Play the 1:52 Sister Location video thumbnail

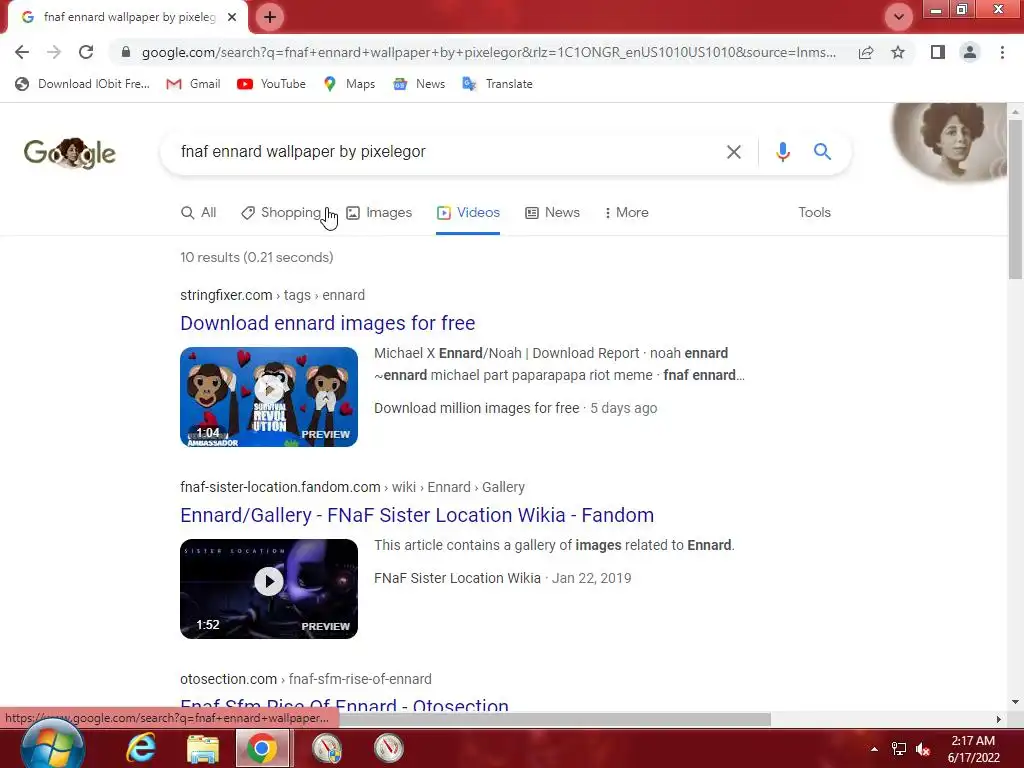coord(269,589)
